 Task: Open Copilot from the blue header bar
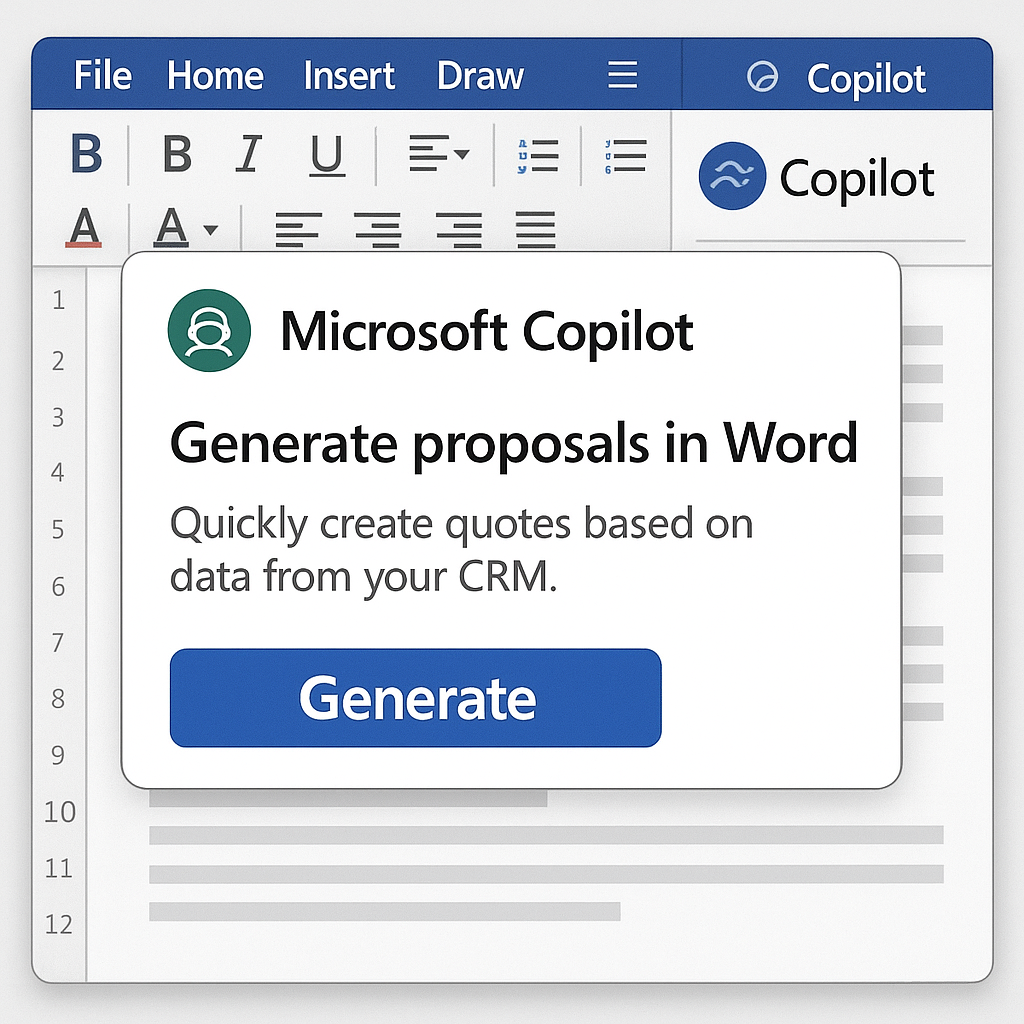(865, 79)
